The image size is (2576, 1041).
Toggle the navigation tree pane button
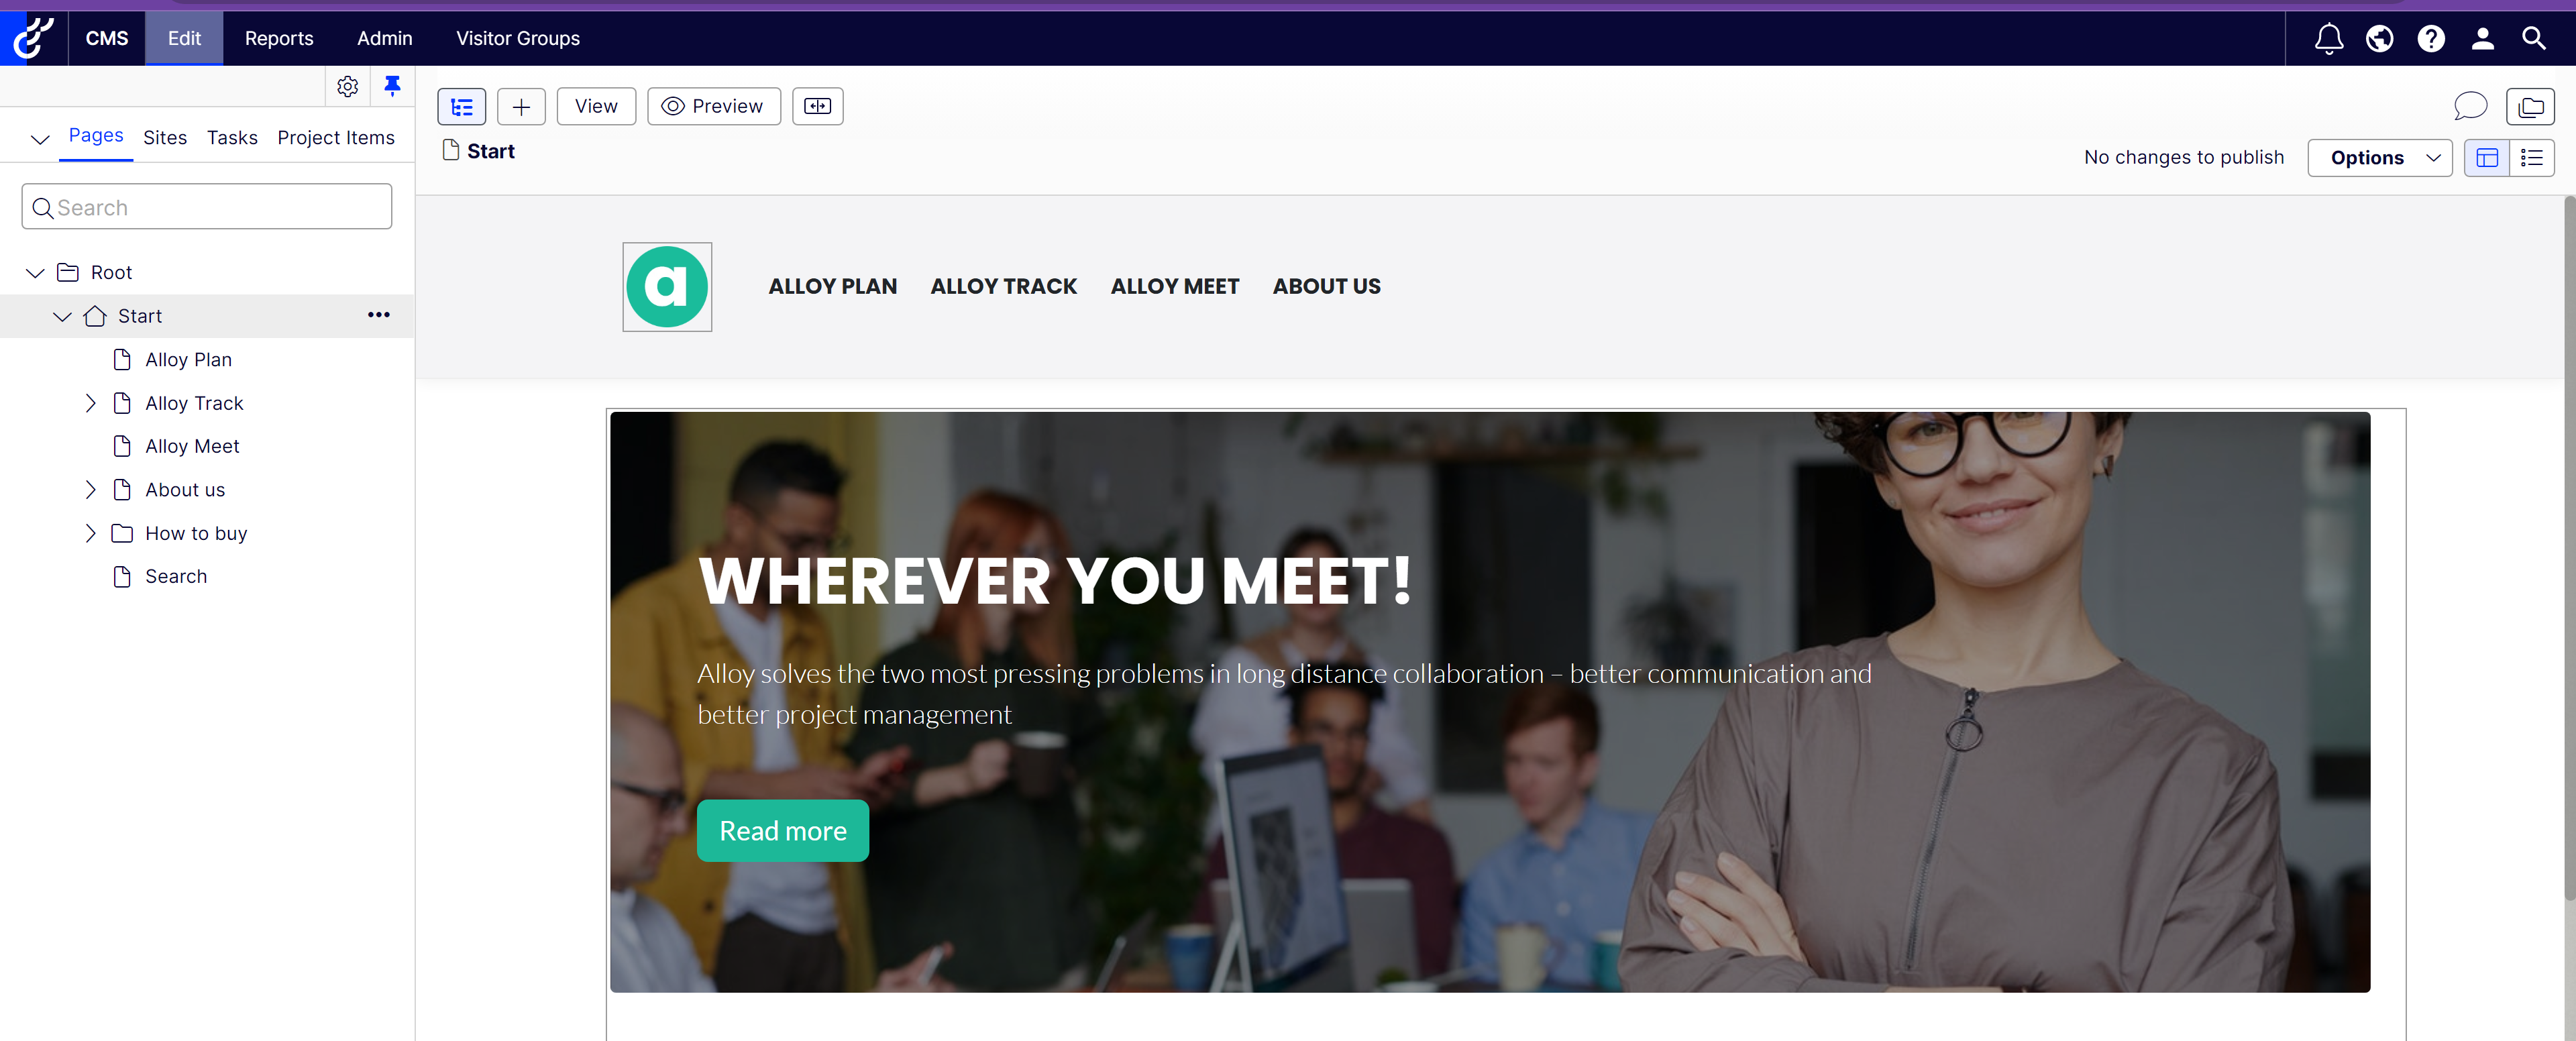tap(461, 106)
